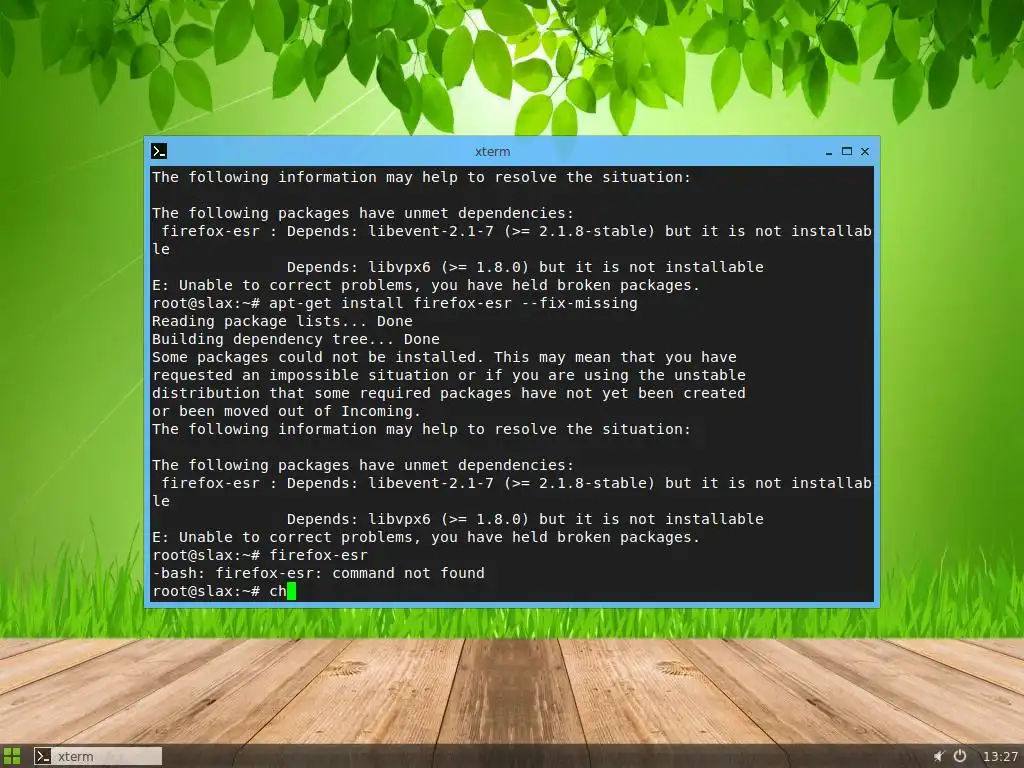Click 'or been moved out of Incoming.' line
The width and height of the screenshot is (1024, 768).
click(287, 411)
